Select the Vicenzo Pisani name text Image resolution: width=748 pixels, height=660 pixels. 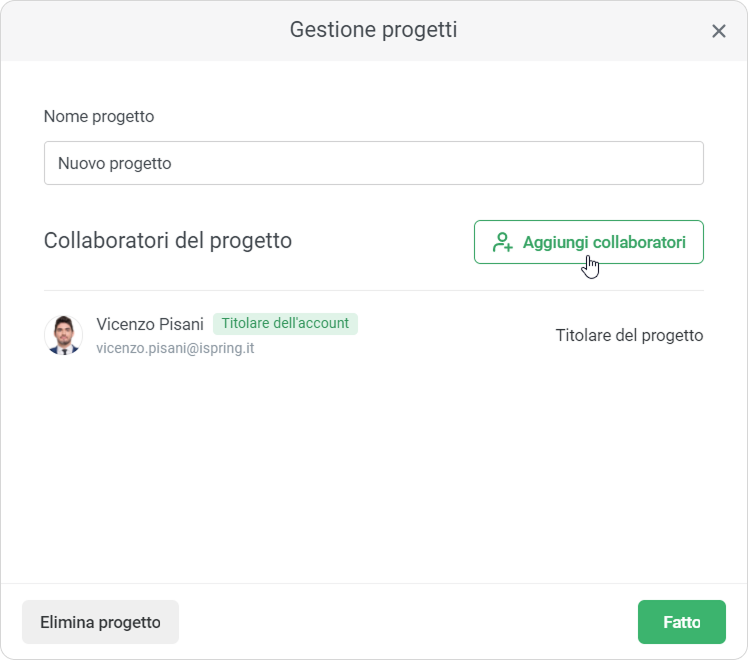point(150,324)
